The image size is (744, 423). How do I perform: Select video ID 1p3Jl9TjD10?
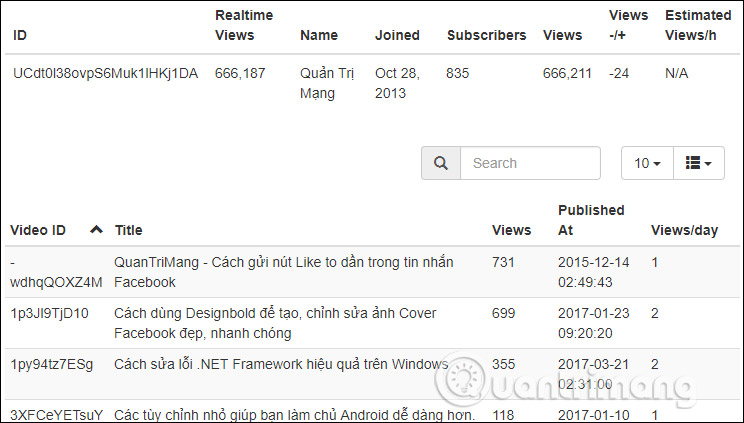tap(49, 314)
